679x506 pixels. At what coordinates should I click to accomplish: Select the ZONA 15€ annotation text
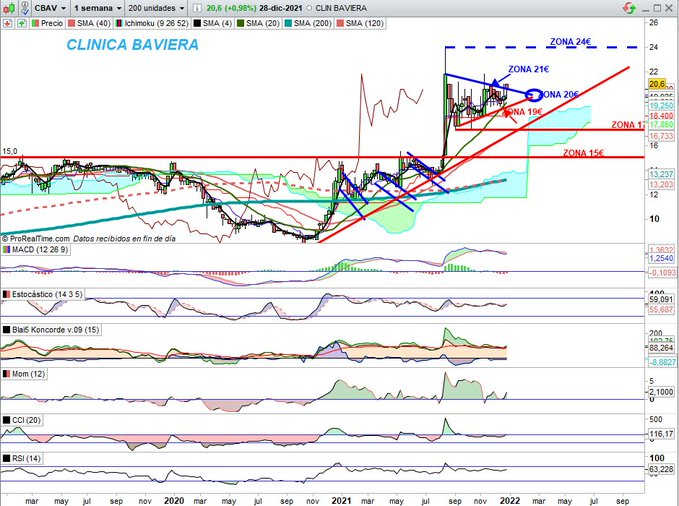click(583, 153)
